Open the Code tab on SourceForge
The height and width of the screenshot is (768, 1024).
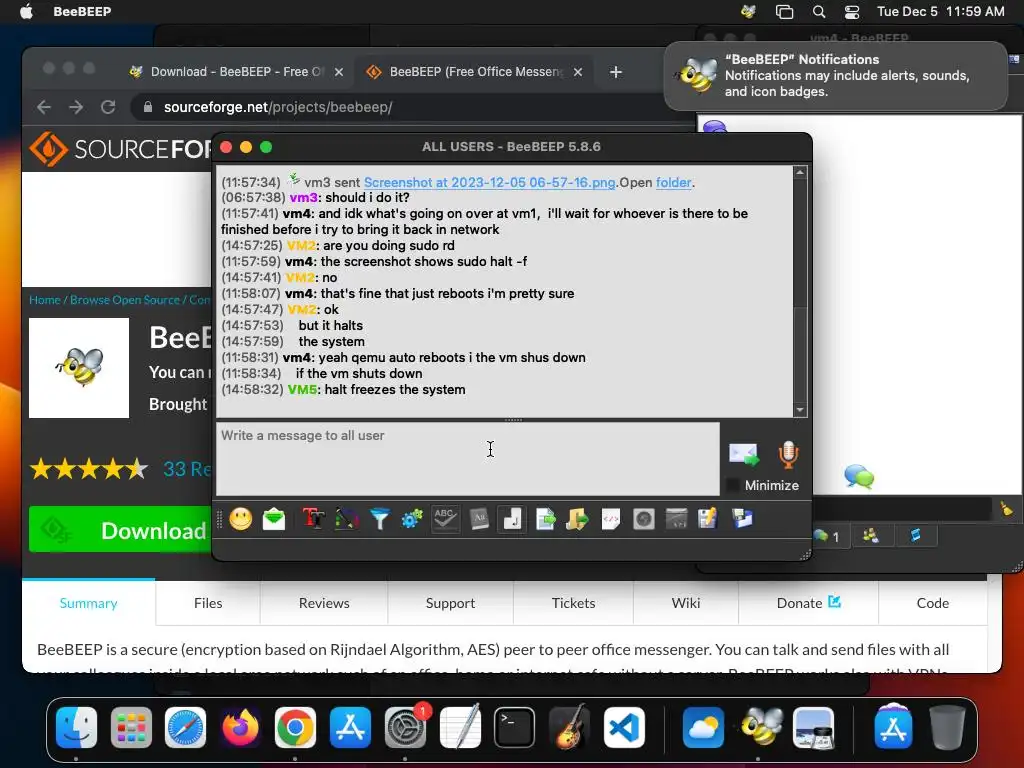(933, 603)
